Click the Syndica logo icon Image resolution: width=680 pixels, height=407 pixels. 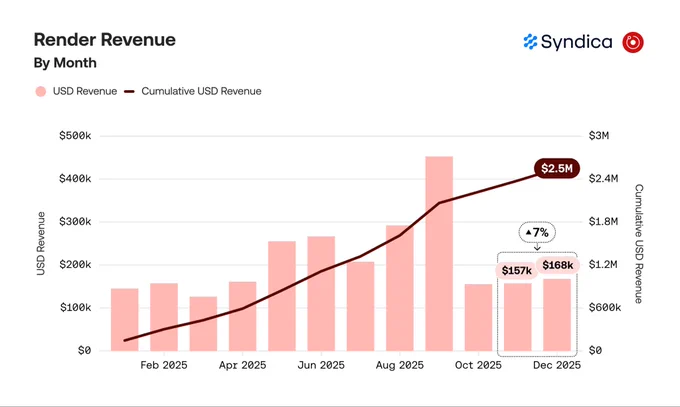(x=530, y=42)
